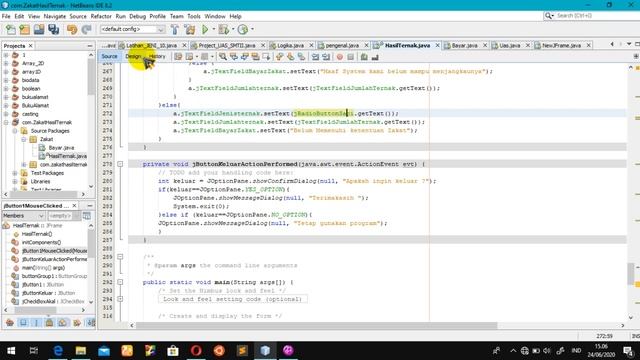The image size is (640, 360).
Task: Collapse the jButtonKeluarActionPerformed method fold
Action: tap(120, 164)
